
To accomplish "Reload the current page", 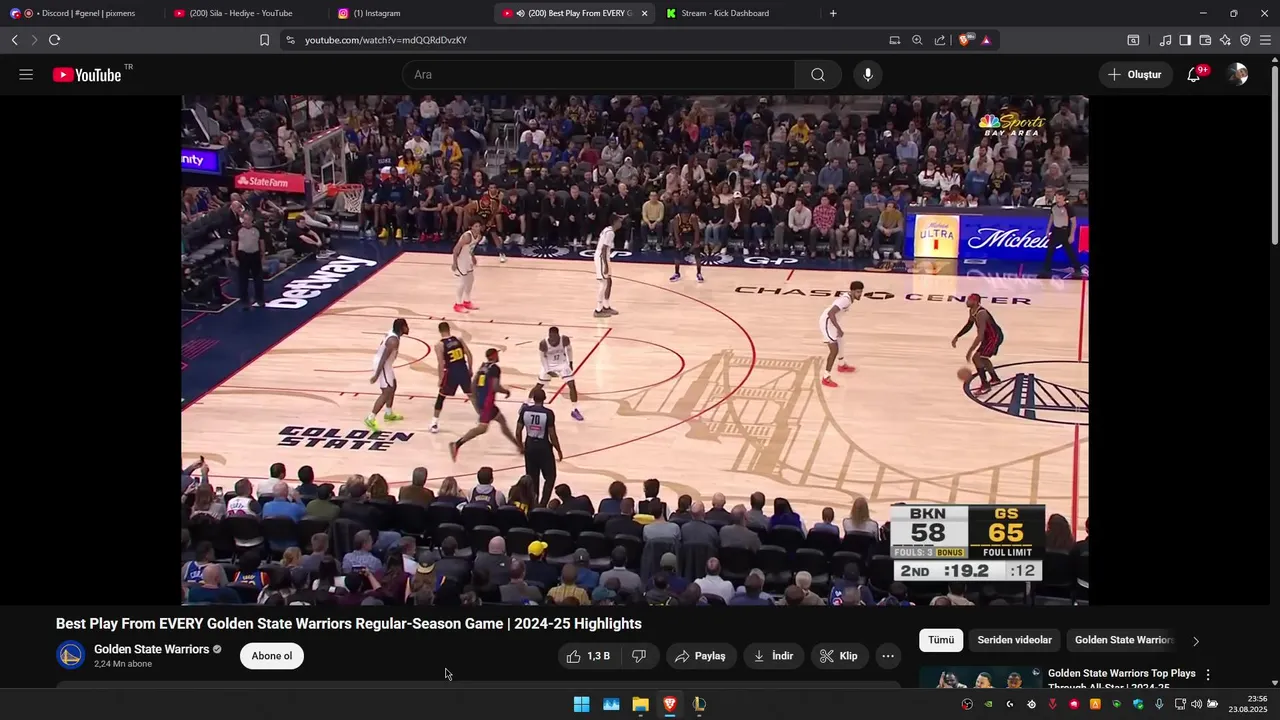I will (54, 40).
